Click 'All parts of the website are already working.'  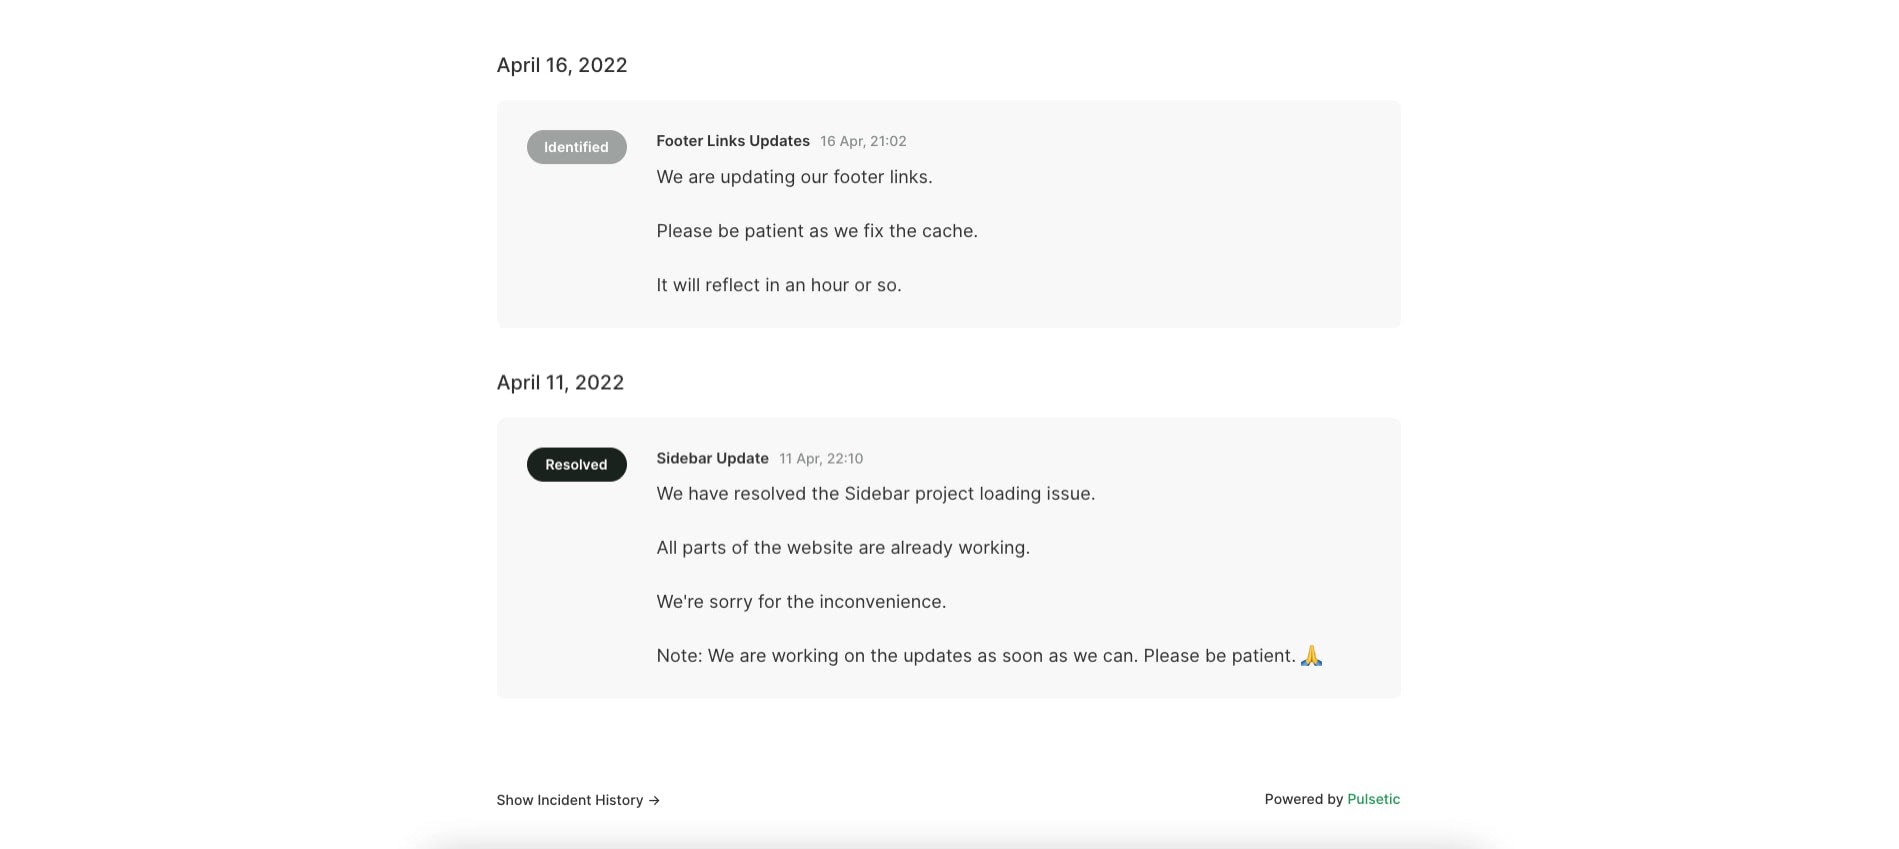pos(843,548)
